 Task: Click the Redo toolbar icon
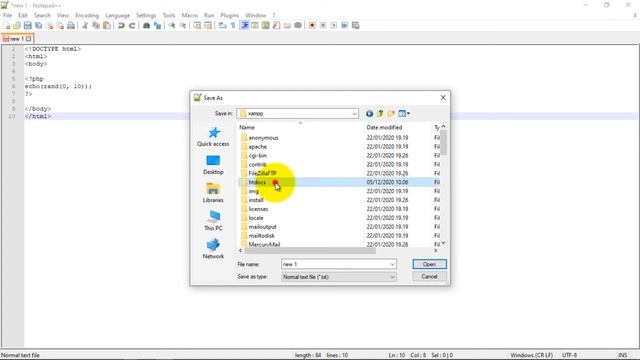pyautogui.click(x=132, y=25)
